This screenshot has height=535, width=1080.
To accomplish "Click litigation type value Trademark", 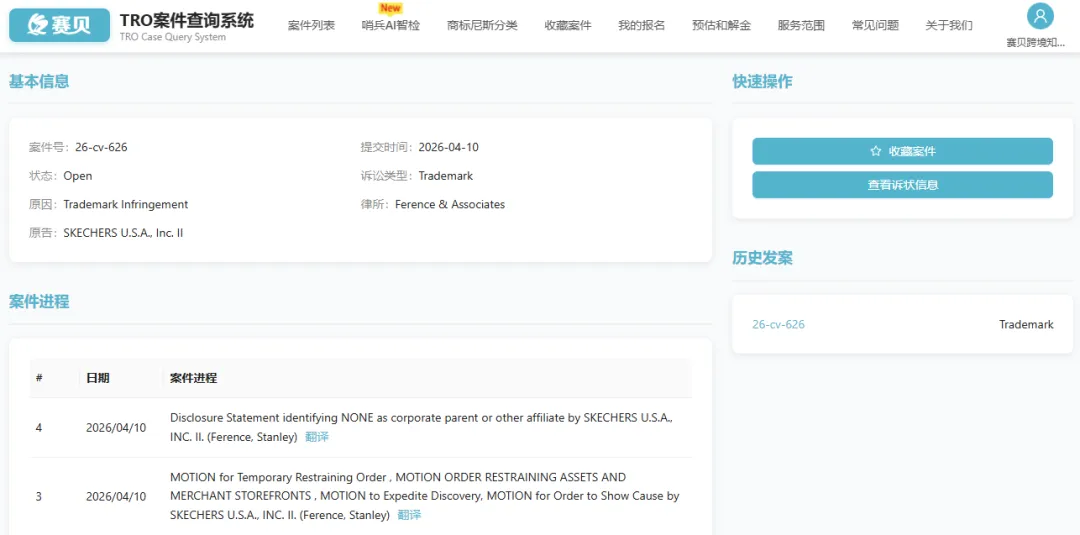I will tap(446, 176).
